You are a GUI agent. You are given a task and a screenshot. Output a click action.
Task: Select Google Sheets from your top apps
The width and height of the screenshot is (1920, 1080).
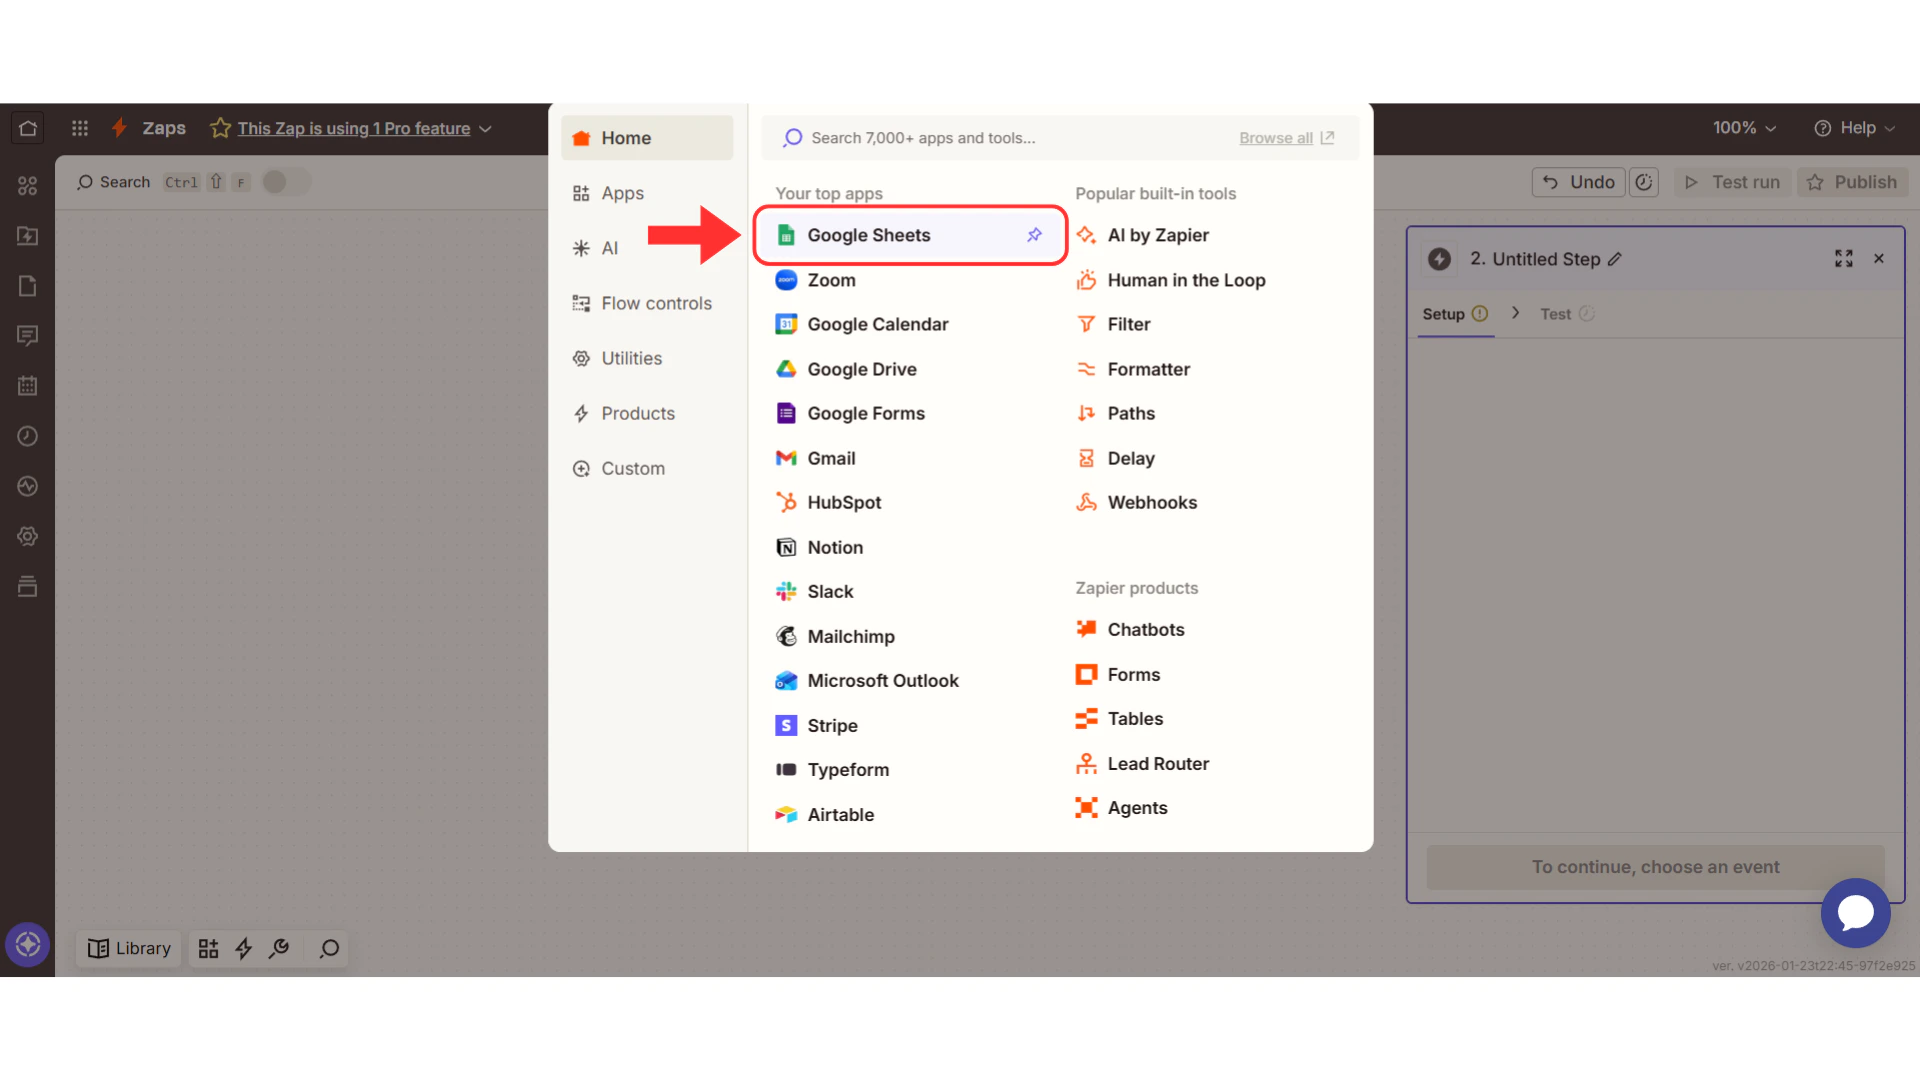867,235
